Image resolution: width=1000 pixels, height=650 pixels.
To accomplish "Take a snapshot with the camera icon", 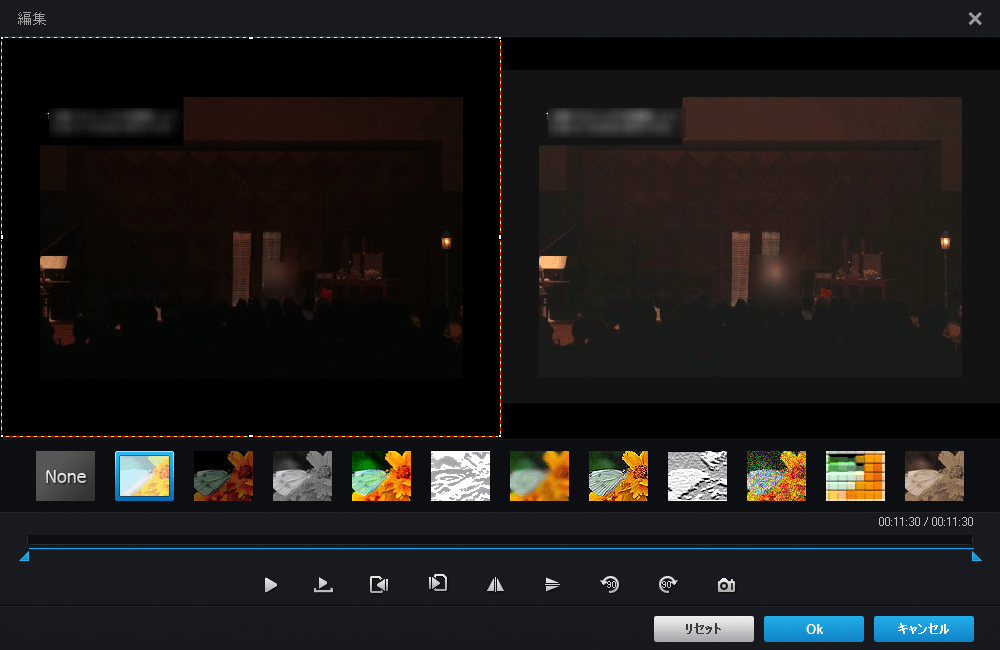I will (x=726, y=585).
